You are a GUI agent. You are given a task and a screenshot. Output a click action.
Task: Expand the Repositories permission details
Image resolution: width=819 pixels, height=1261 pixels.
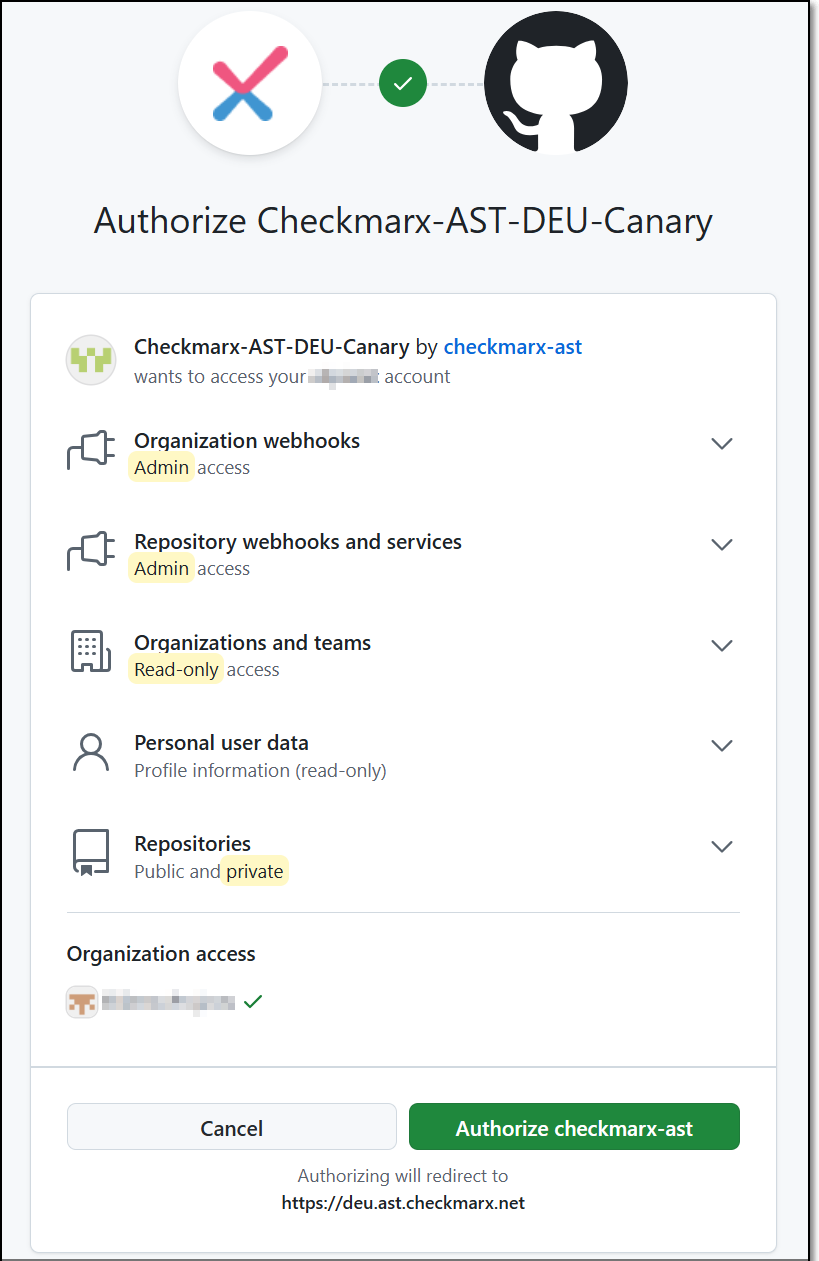tap(722, 846)
